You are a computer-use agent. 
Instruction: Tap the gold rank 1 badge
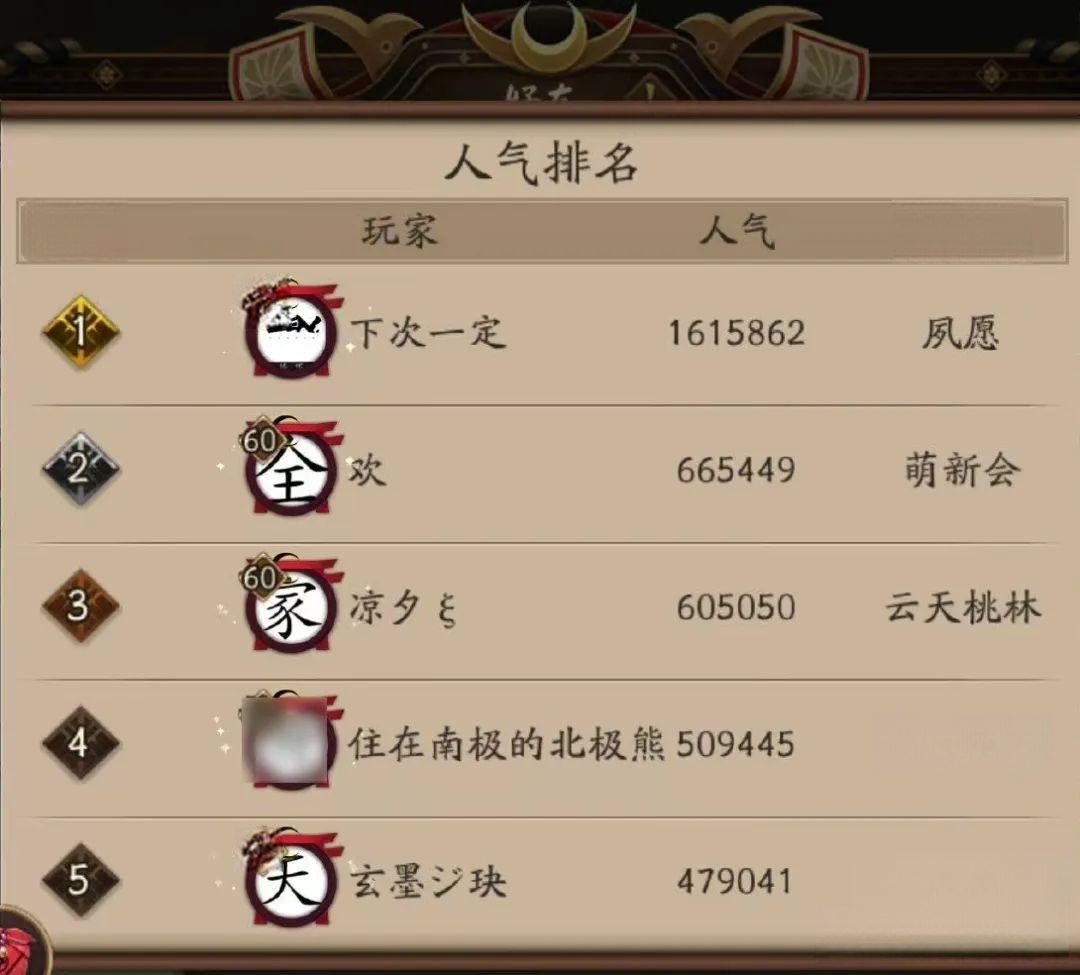(x=81, y=331)
